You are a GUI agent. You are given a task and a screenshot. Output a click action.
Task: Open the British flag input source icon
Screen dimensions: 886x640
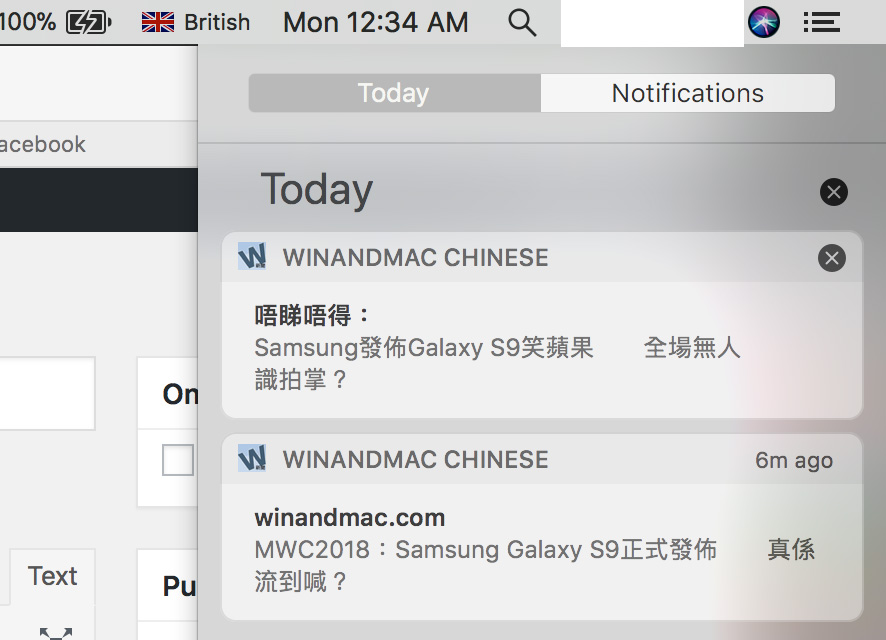pyautogui.click(x=158, y=23)
